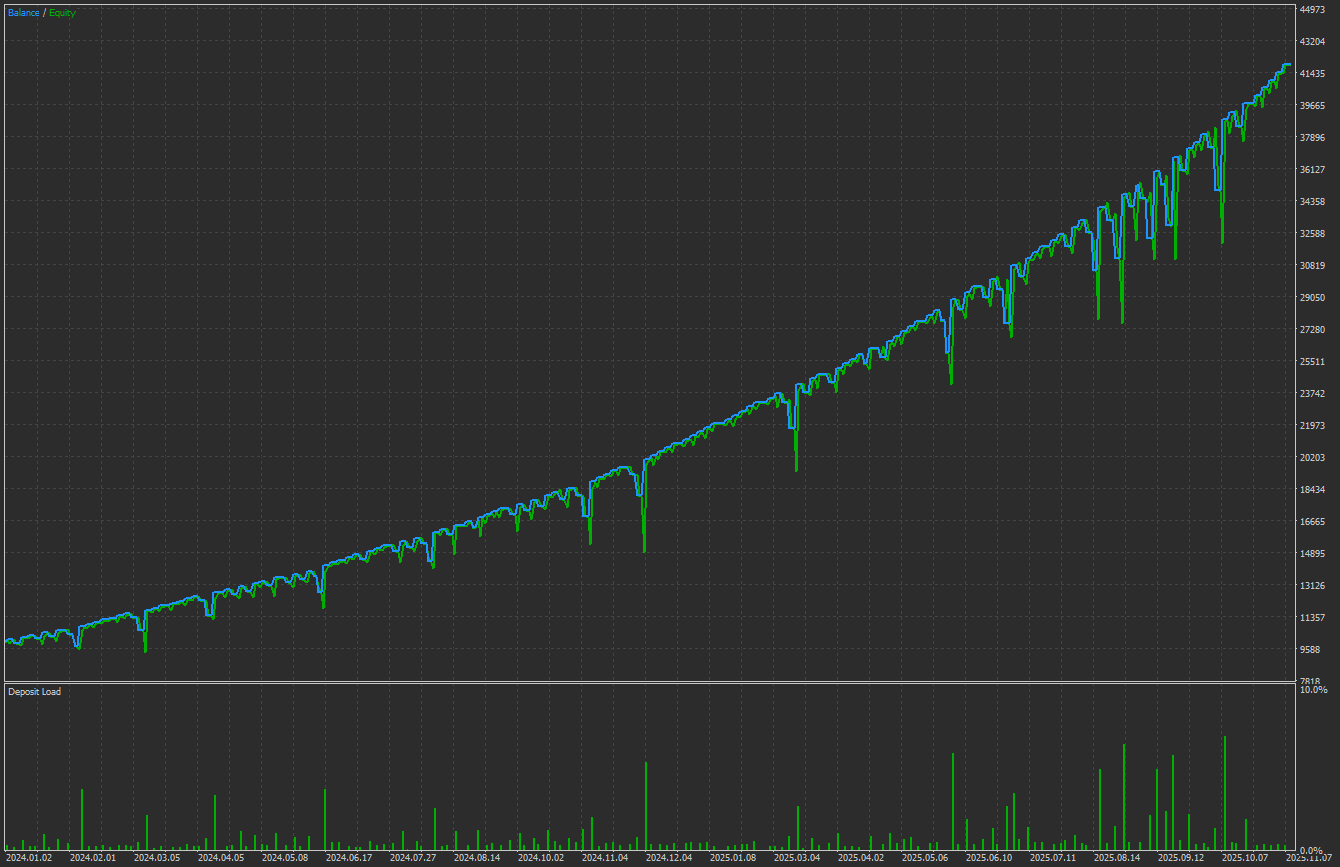This screenshot has width=1340, height=867.
Task: Click the 2025.08.14 date label
Action: (x=1117, y=858)
